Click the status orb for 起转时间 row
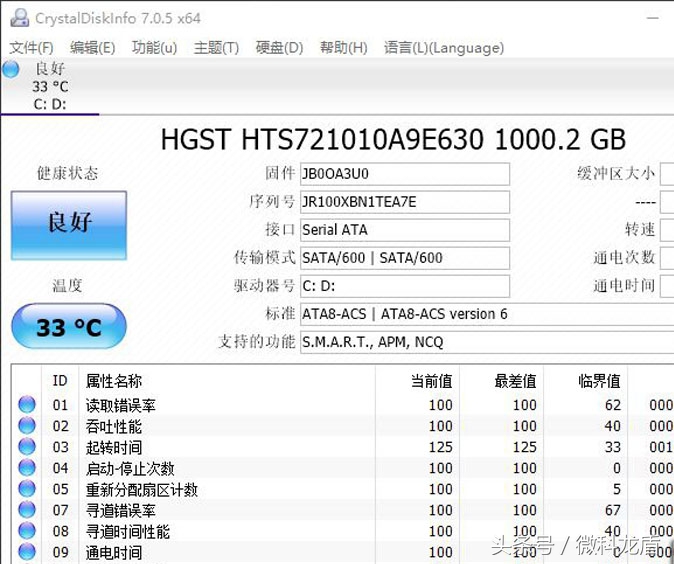Image resolution: width=674 pixels, height=564 pixels. [27, 447]
